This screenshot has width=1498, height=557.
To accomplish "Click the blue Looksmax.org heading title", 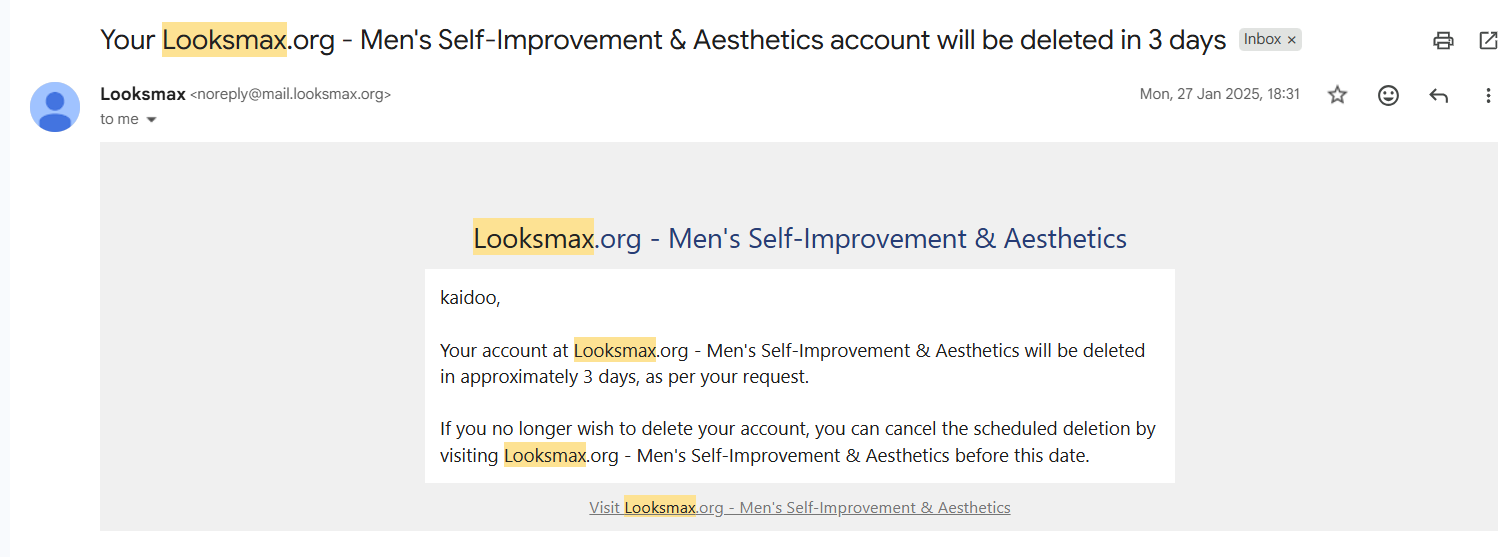I will pos(800,238).
